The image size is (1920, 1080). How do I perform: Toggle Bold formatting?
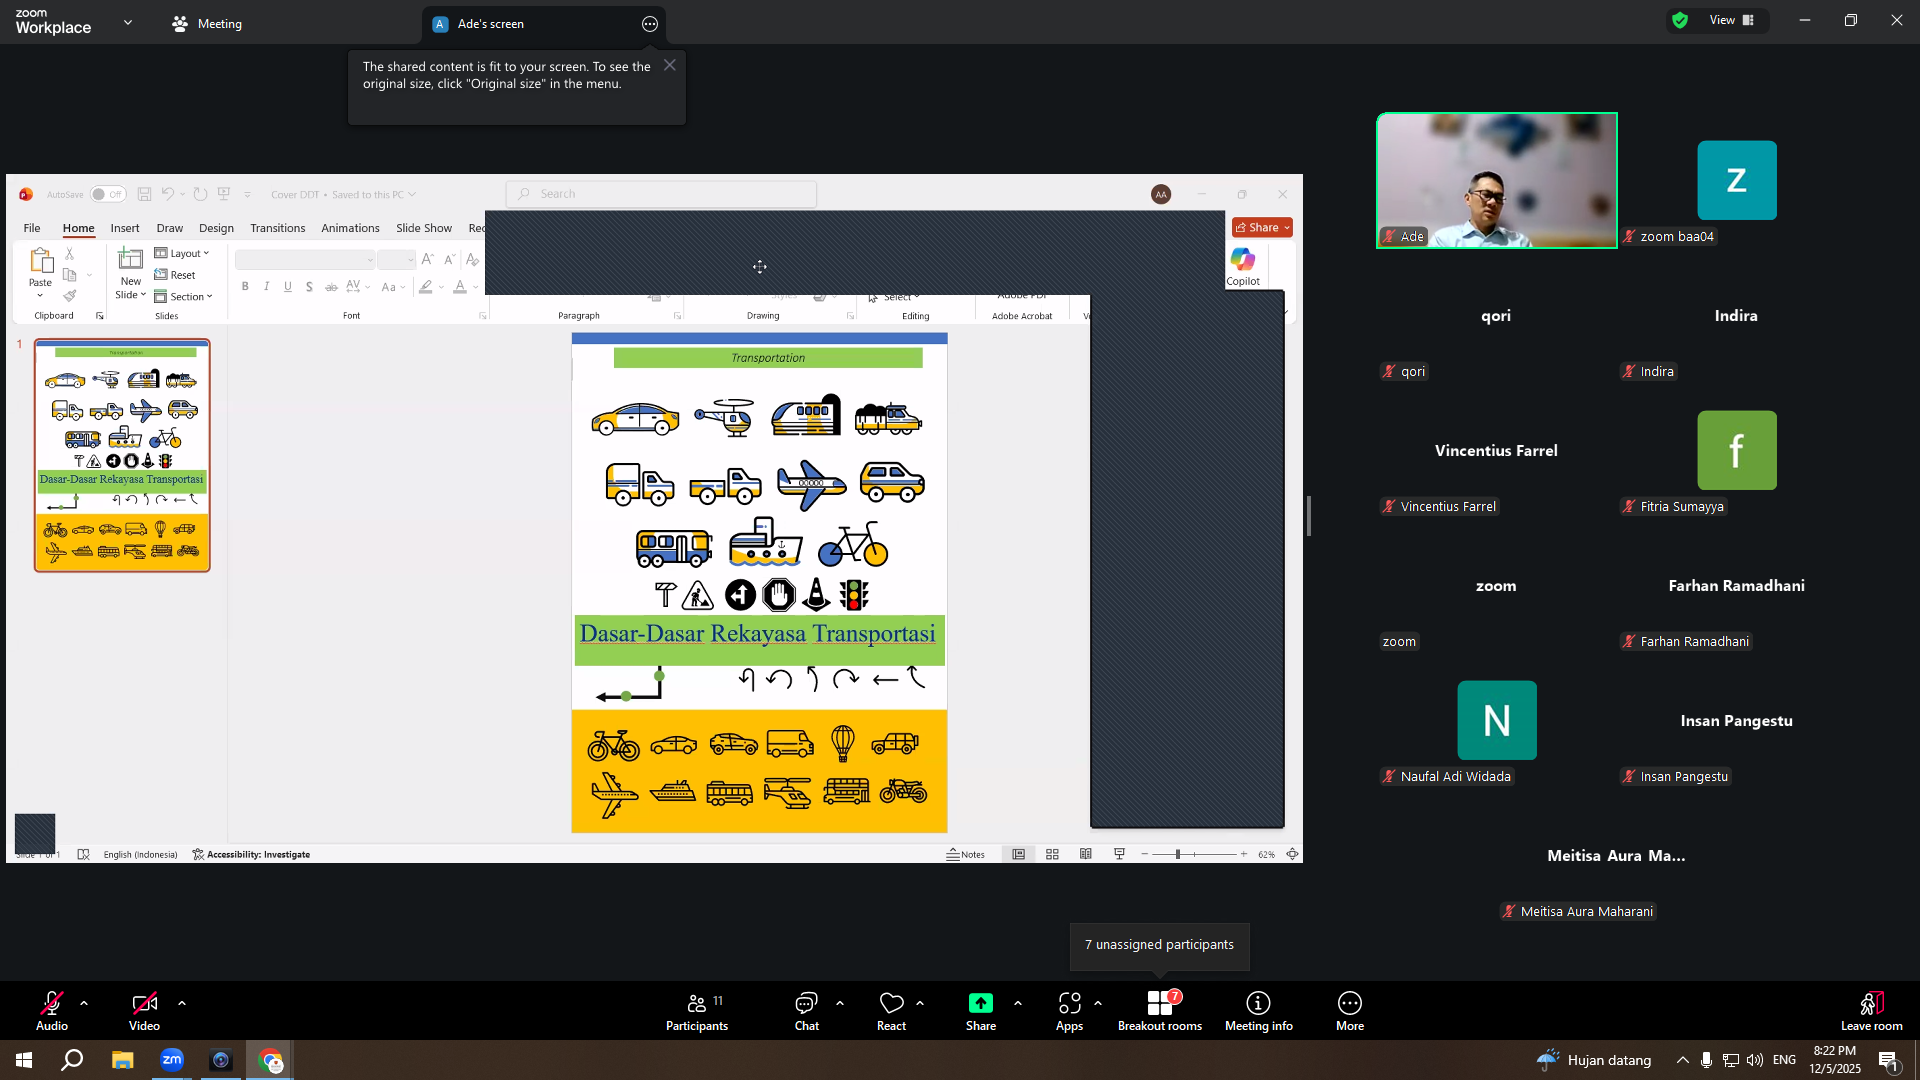tap(245, 287)
